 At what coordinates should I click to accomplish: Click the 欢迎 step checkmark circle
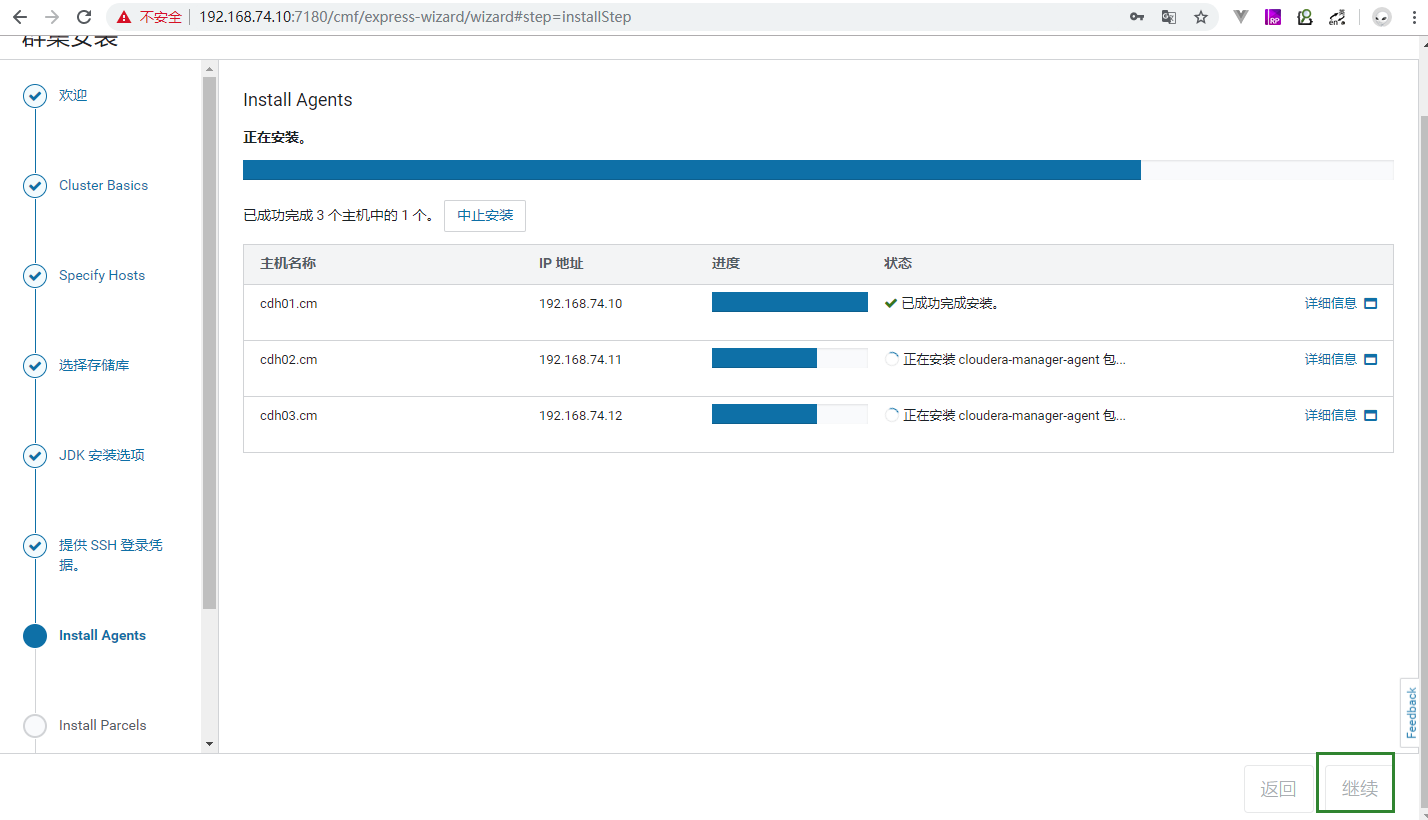(x=35, y=96)
